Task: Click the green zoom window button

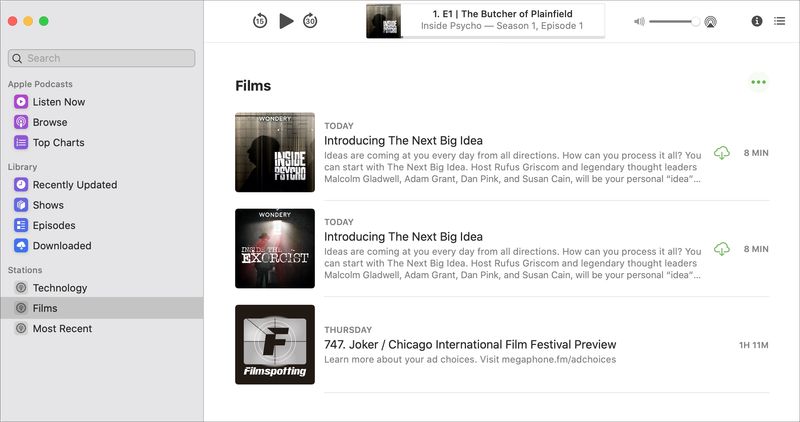Action: point(44,21)
